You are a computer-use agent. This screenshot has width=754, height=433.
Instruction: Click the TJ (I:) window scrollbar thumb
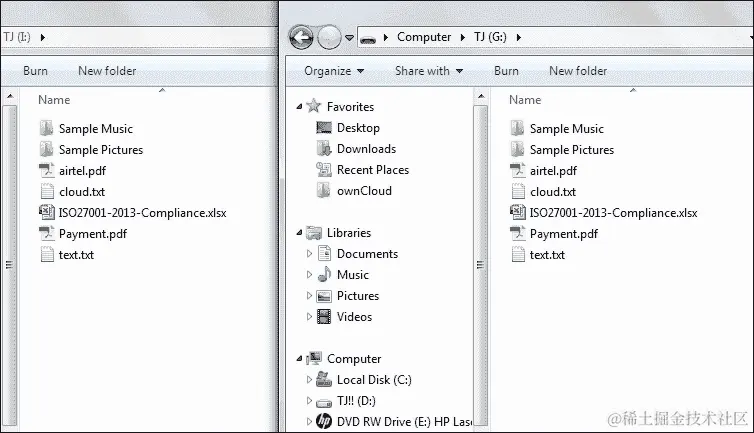[10, 265]
